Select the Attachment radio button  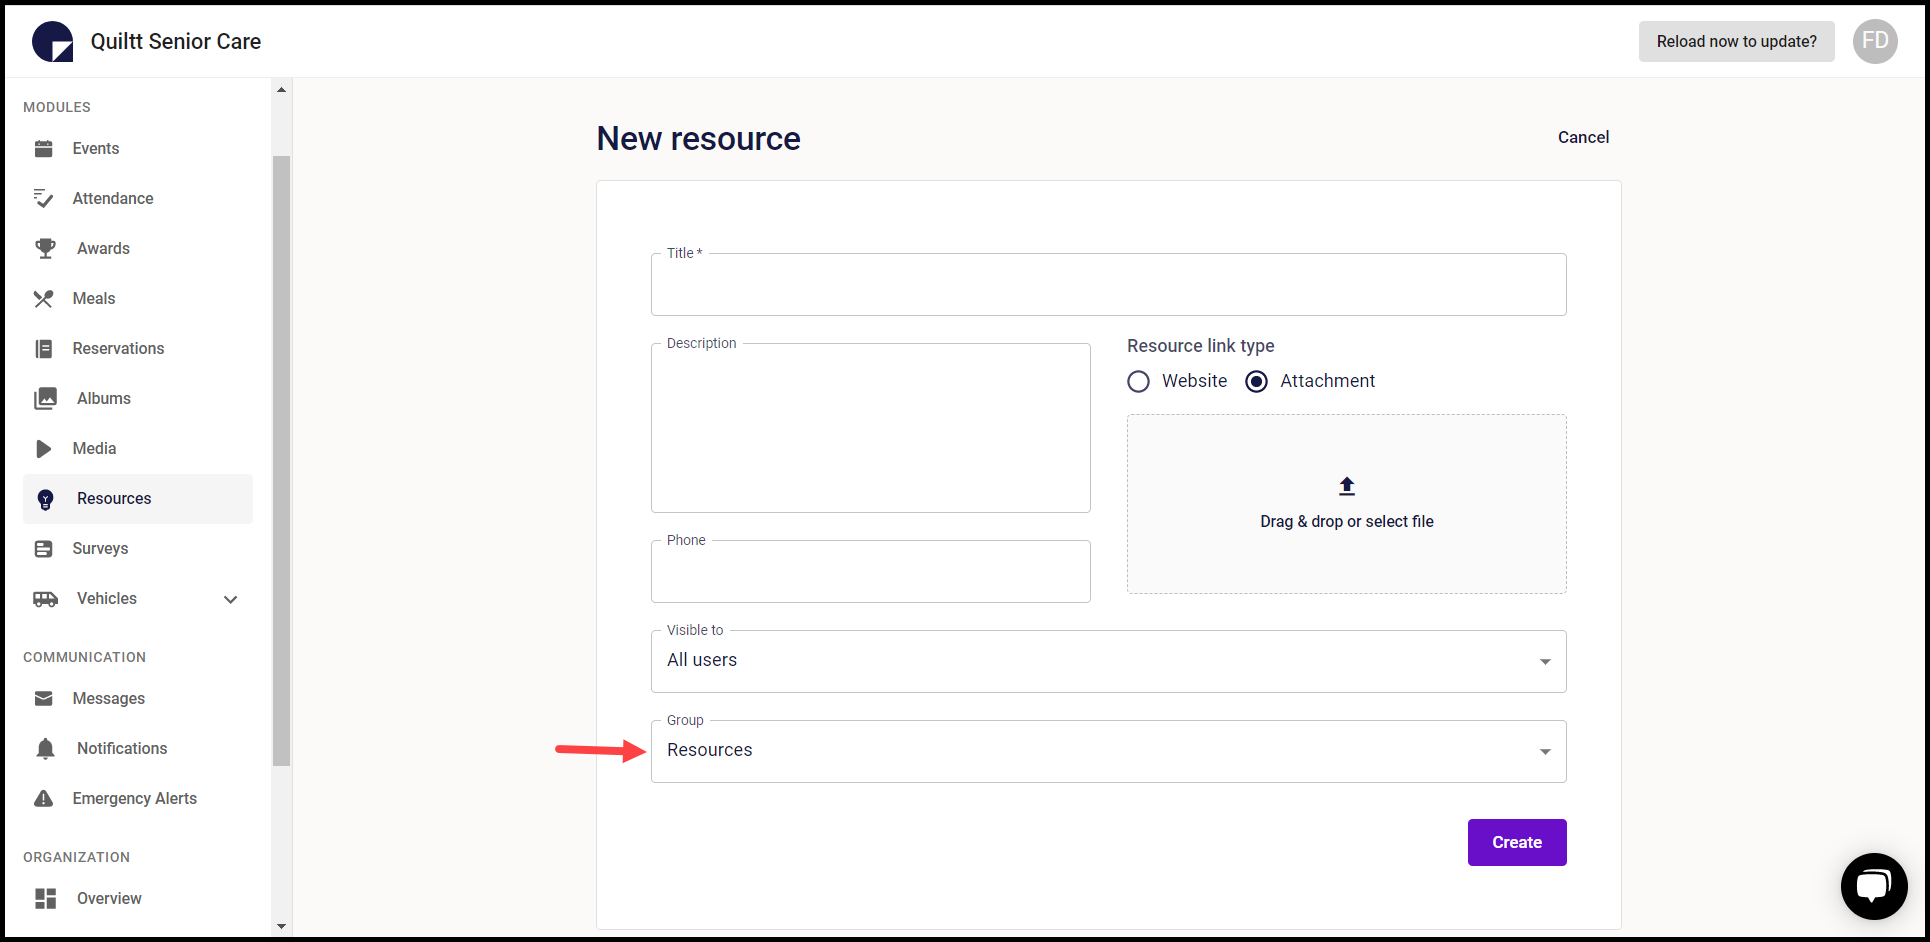1257,382
